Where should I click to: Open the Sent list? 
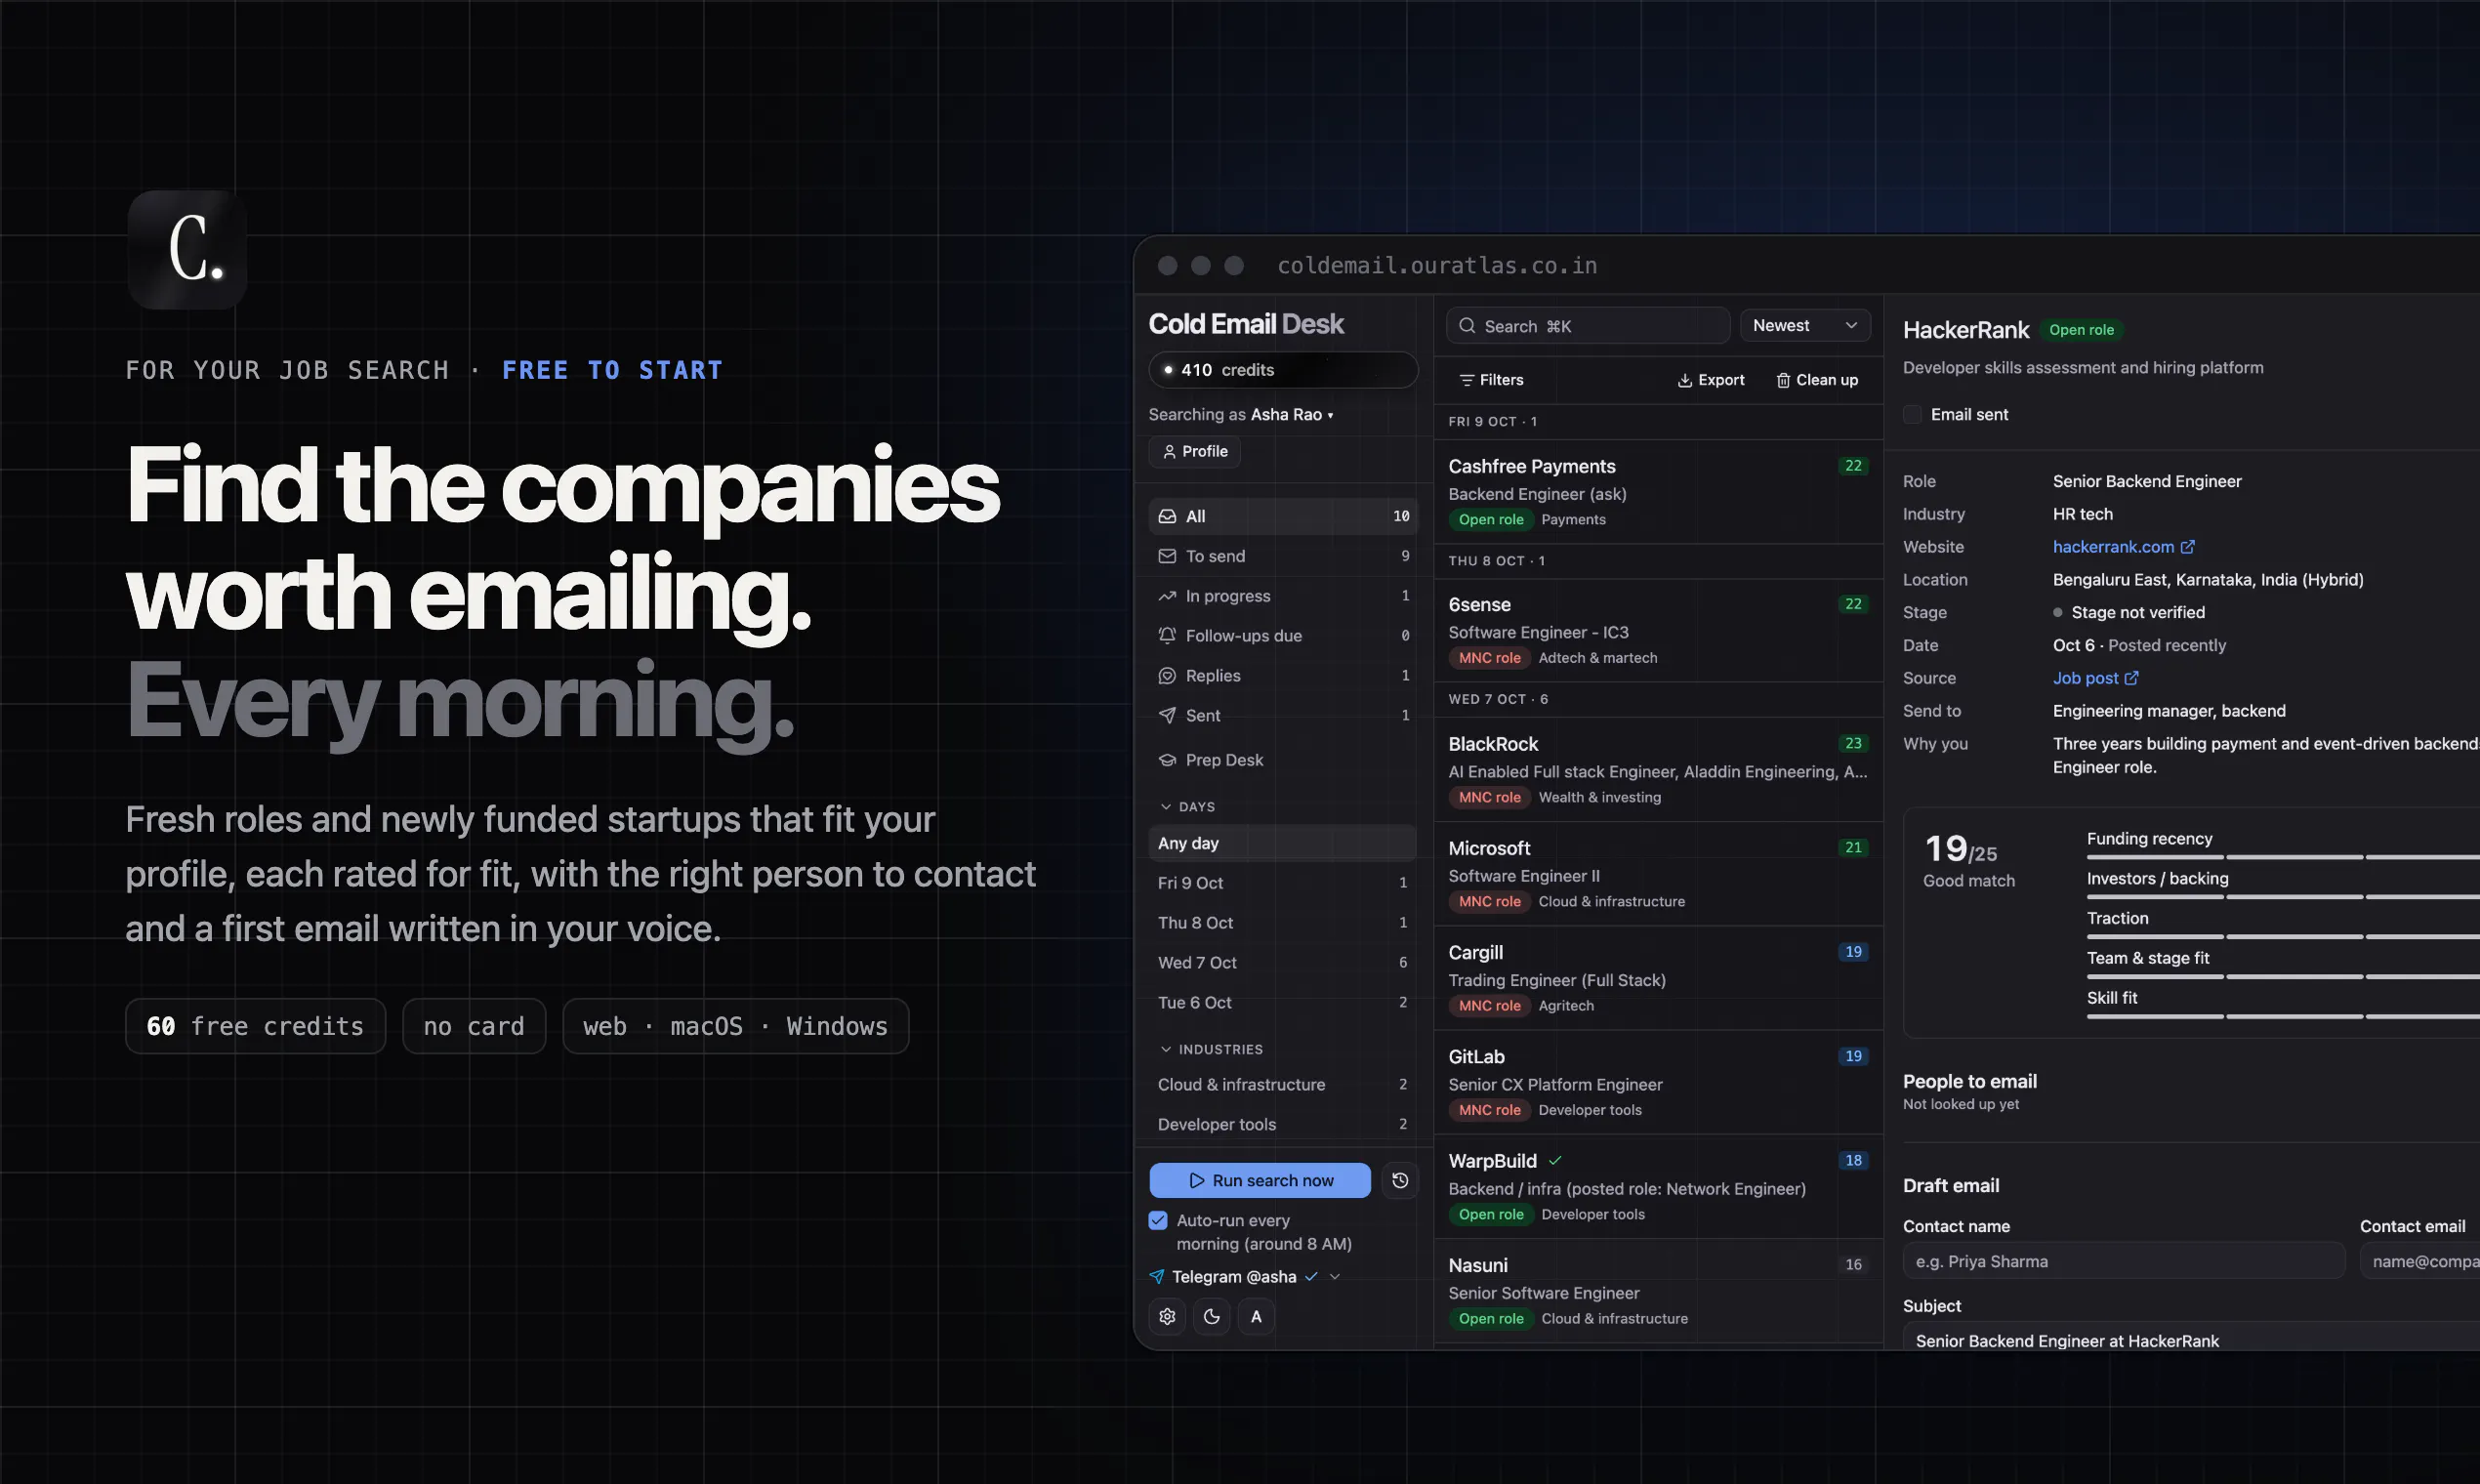pyautogui.click(x=1283, y=716)
